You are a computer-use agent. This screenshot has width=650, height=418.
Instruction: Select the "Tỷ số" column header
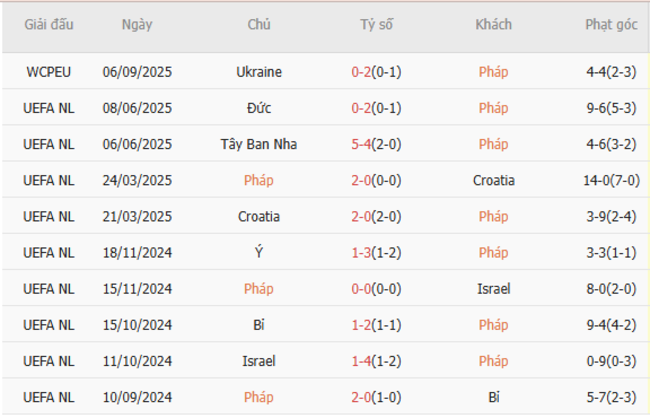[377, 25]
